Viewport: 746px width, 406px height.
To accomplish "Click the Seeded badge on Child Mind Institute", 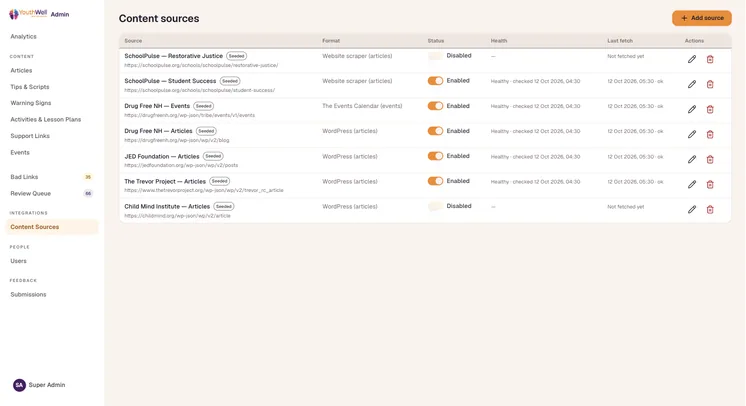I will (224, 207).
